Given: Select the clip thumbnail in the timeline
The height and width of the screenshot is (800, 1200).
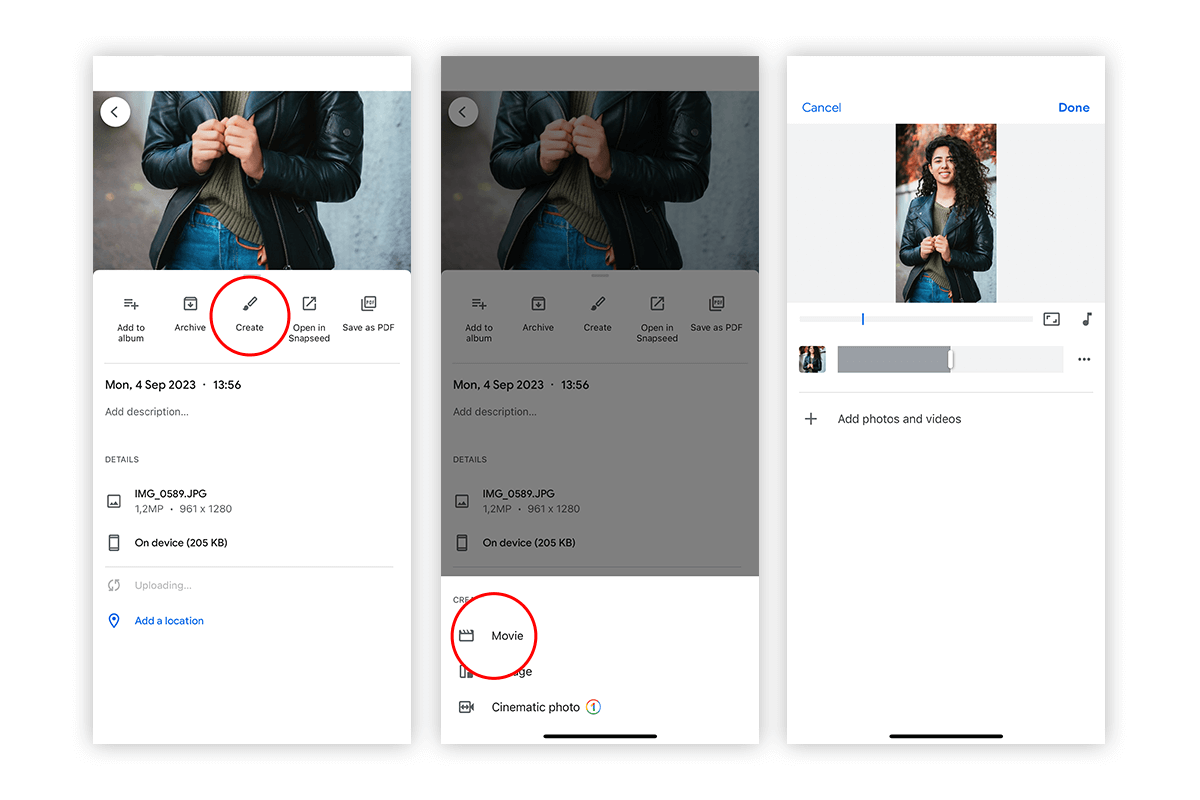Looking at the screenshot, I should 812,359.
